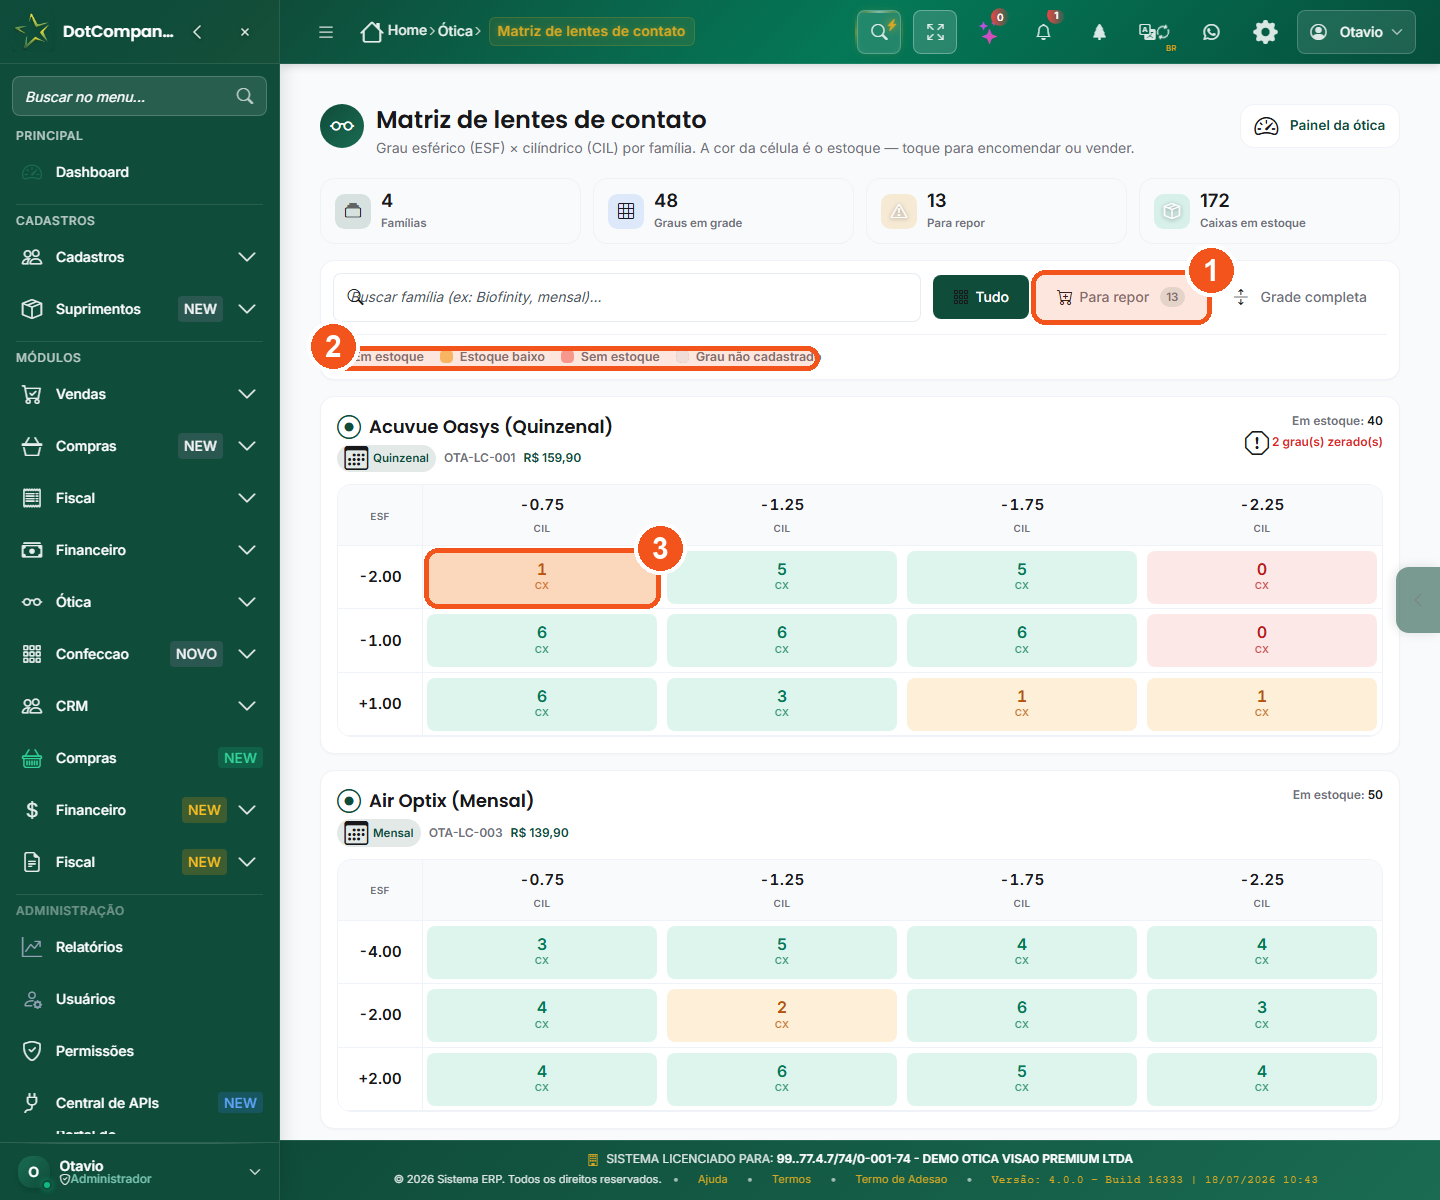The height and width of the screenshot is (1200, 1440).
Task: Click the glasses icon beside the page title
Action: (342, 126)
